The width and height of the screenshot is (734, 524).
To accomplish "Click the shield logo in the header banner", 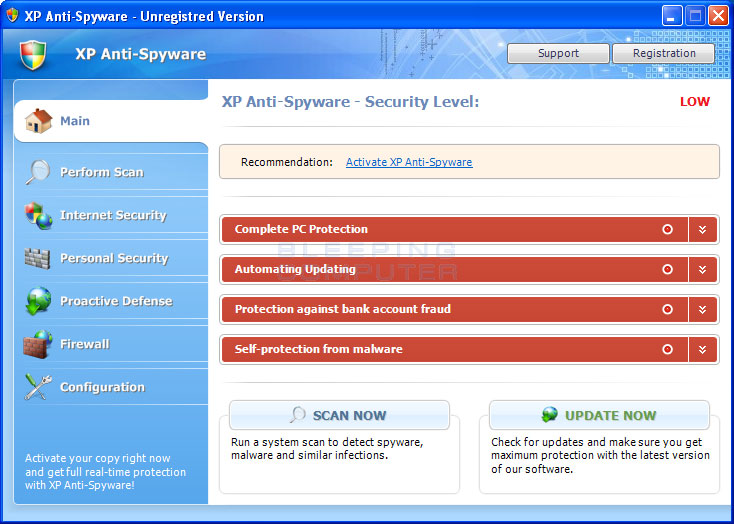I will (33, 55).
